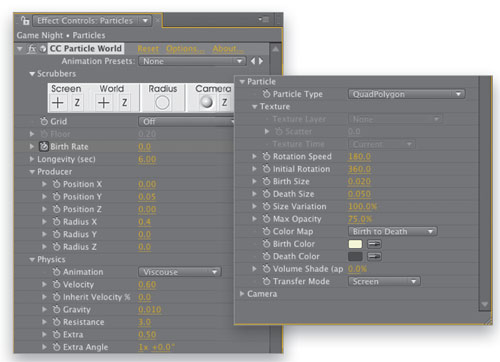The width and height of the screenshot is (500, 362).
Task: Open the Grid dropdown set to Off
Action: tap(187, 122)
